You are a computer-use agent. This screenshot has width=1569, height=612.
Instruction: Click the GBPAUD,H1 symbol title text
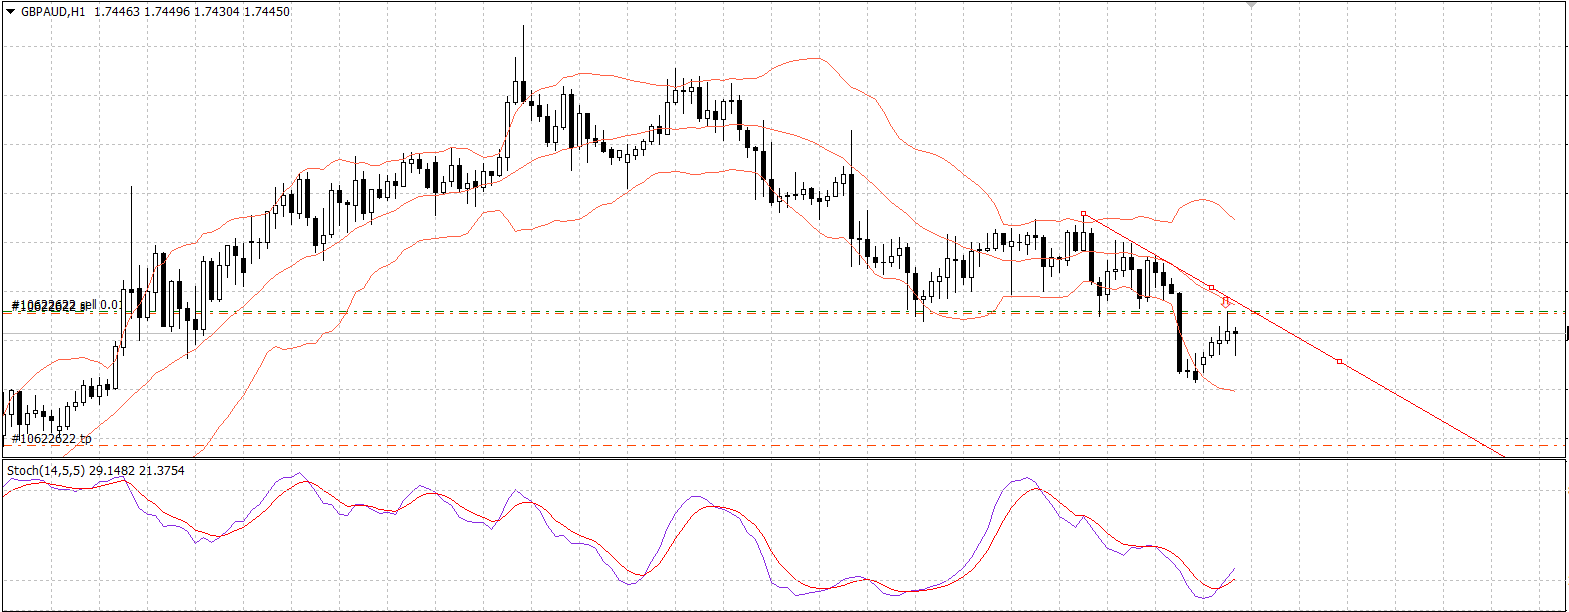click(x=53, y=12)
